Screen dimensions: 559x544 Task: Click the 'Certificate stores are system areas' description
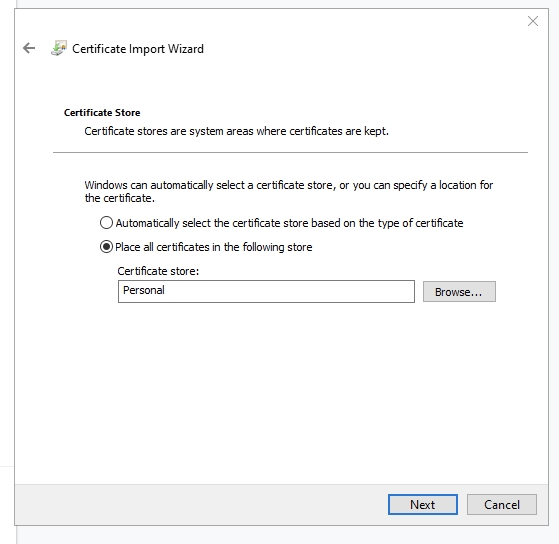236,131
